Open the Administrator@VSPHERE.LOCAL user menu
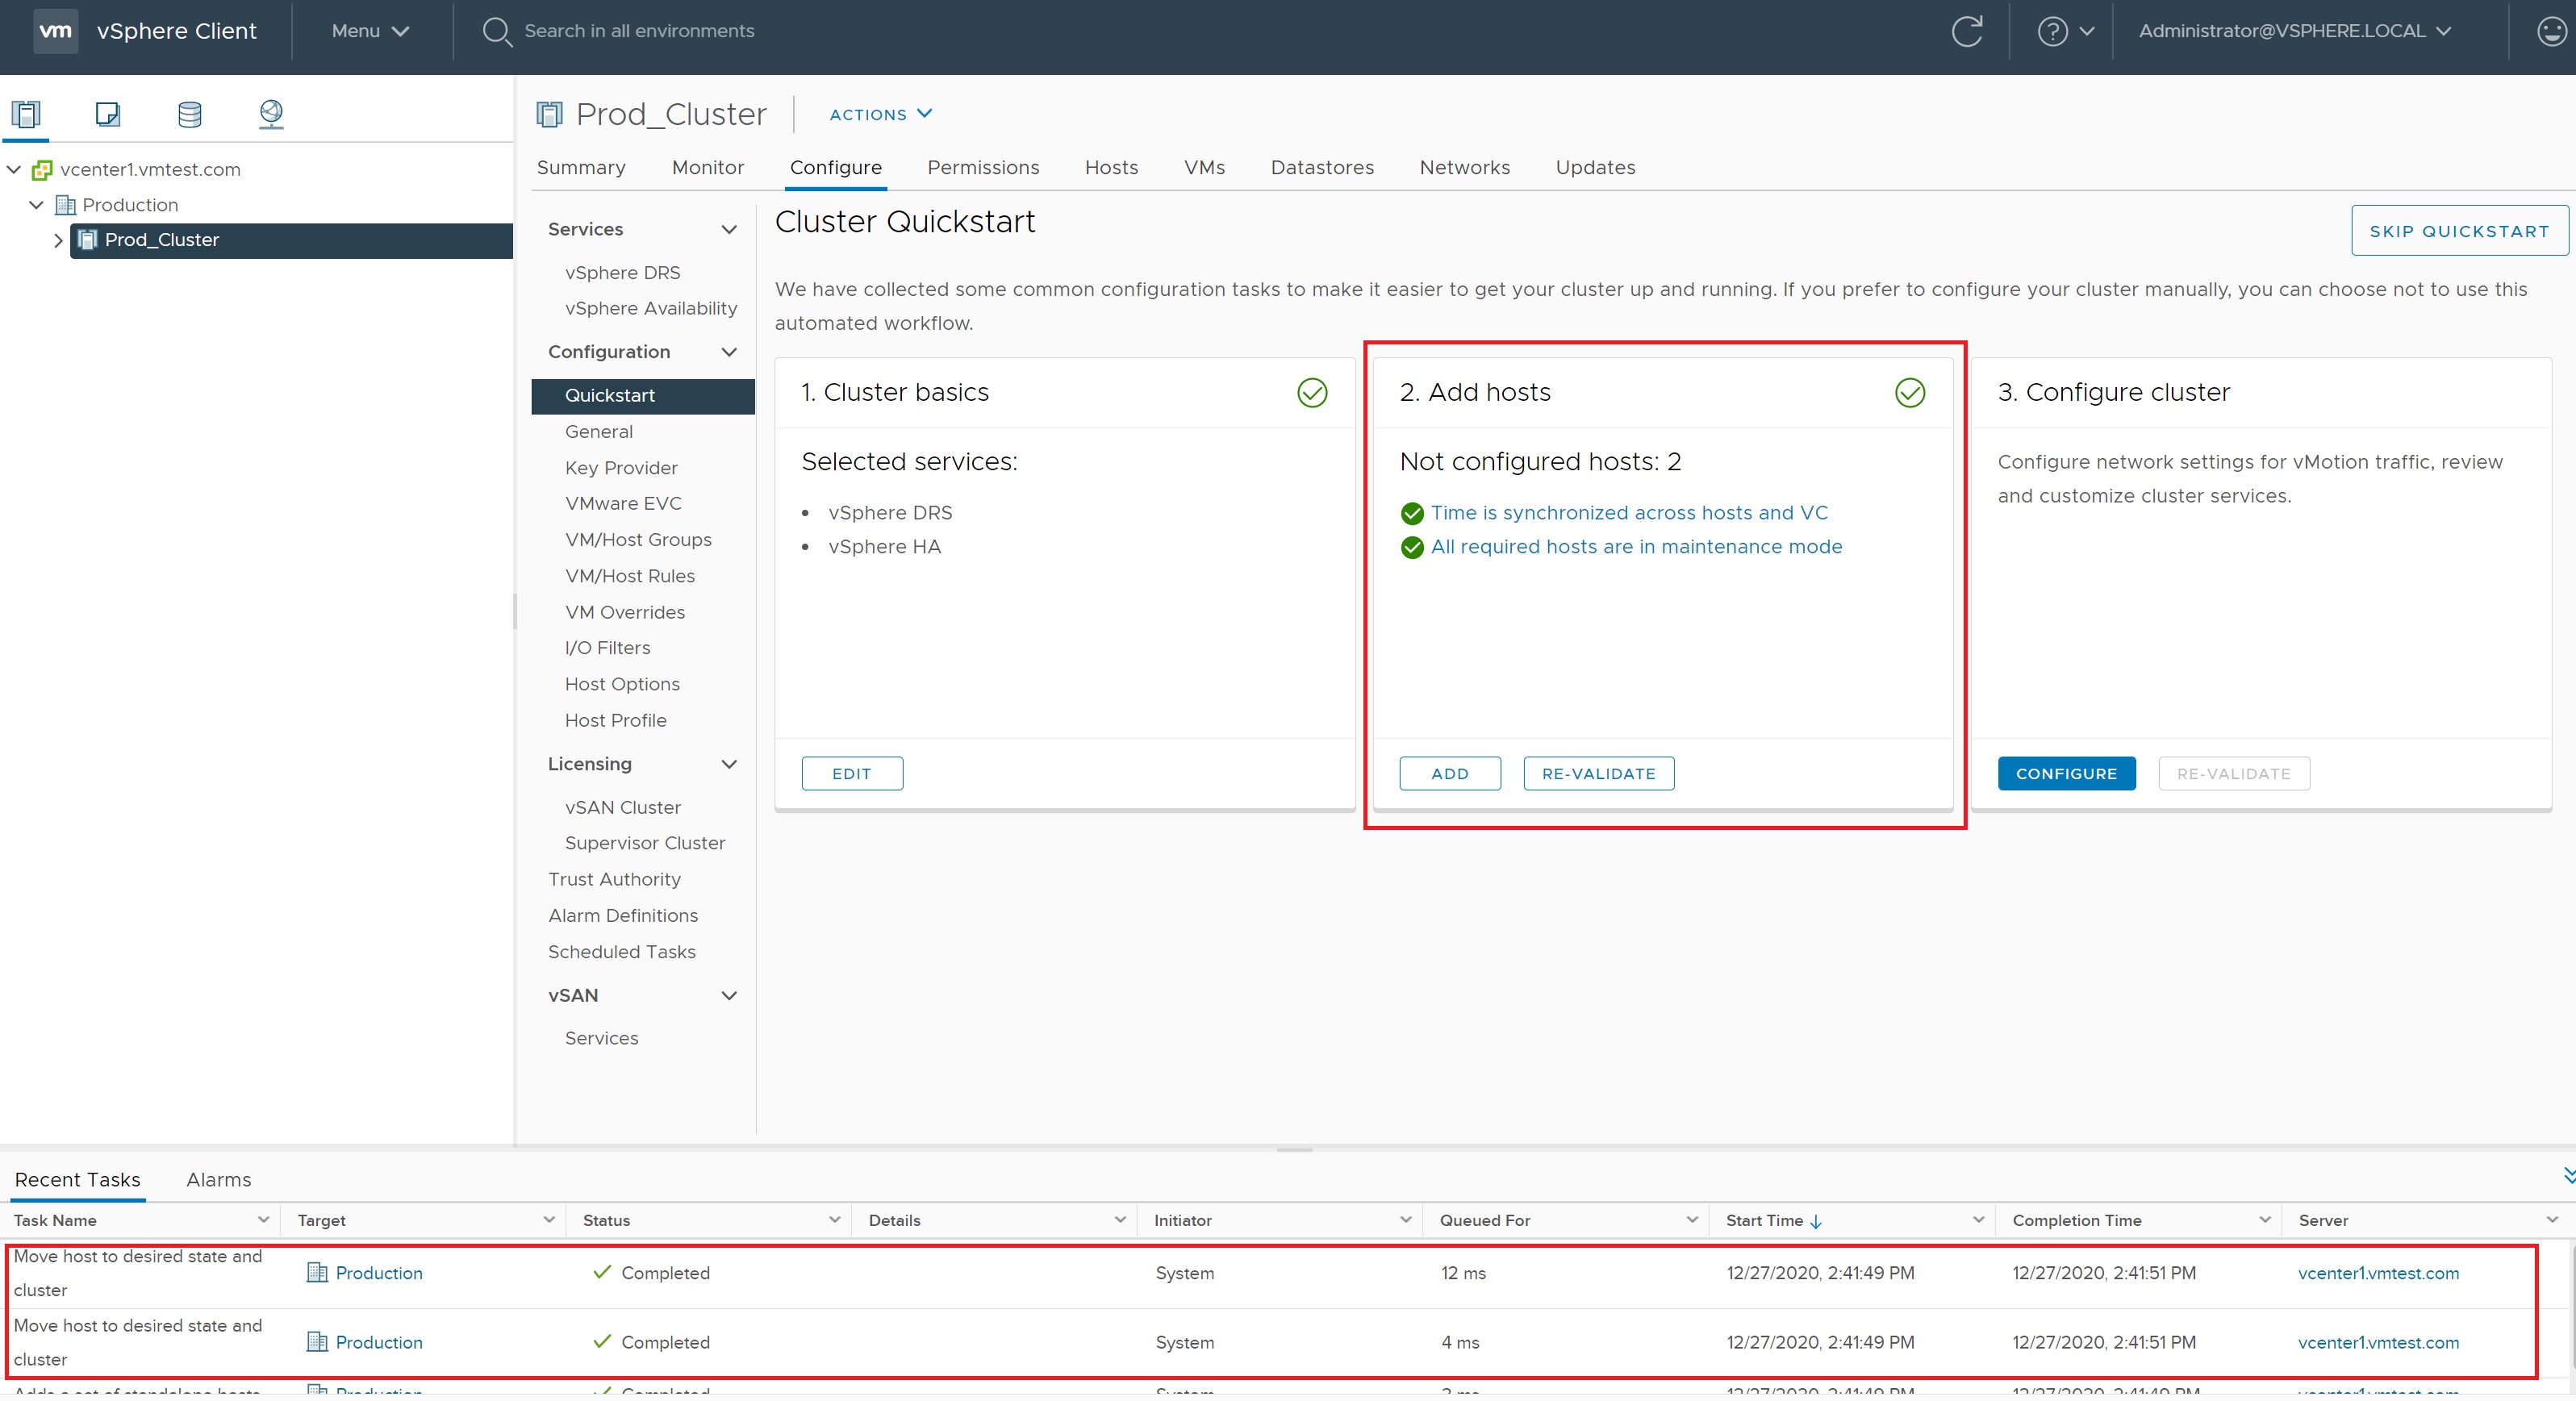The width and height of the screenshot is (2576, 1401). 2294,31
